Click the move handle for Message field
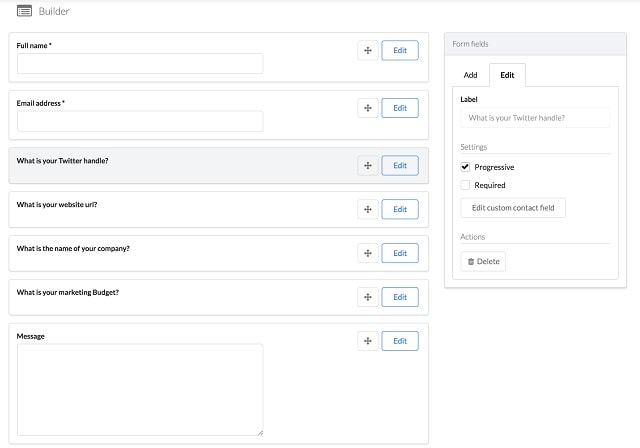The image size is (640, 448). click(x=368, y=341)
